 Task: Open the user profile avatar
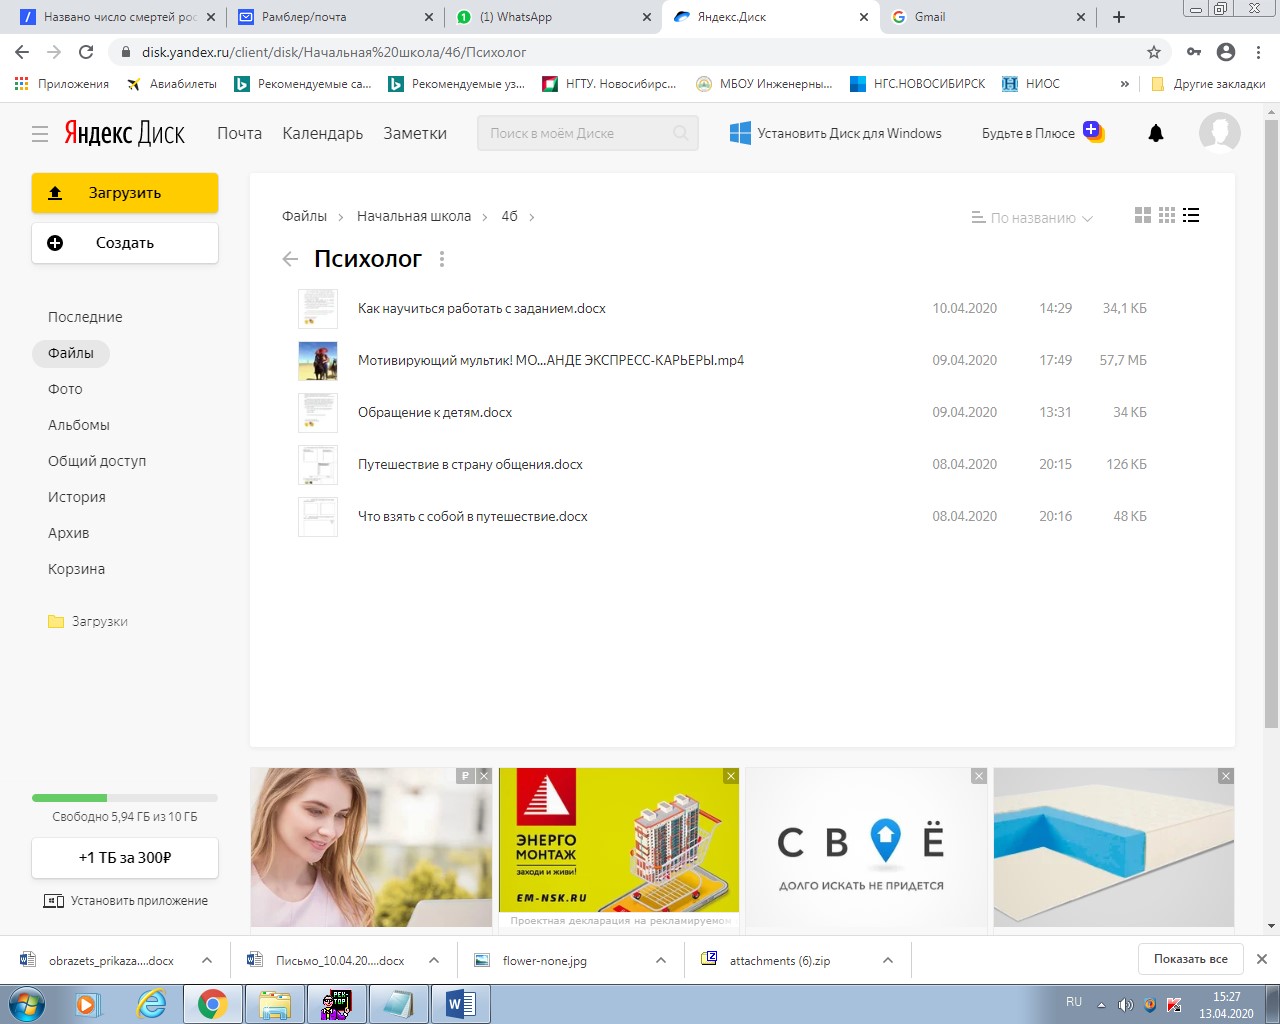click(1219, 133)
